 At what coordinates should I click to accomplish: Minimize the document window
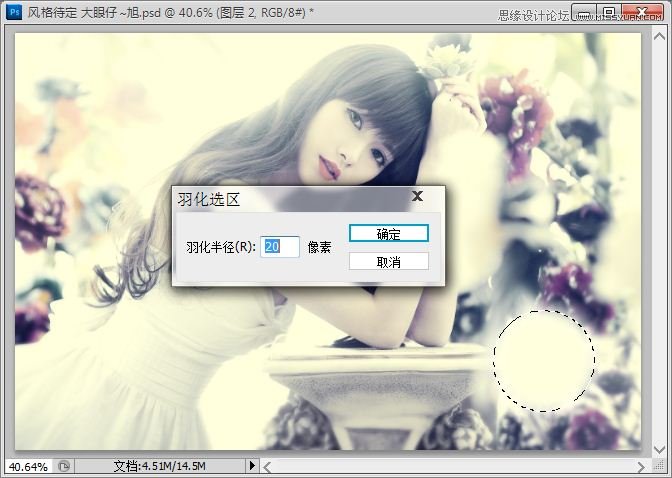(584, 13)
